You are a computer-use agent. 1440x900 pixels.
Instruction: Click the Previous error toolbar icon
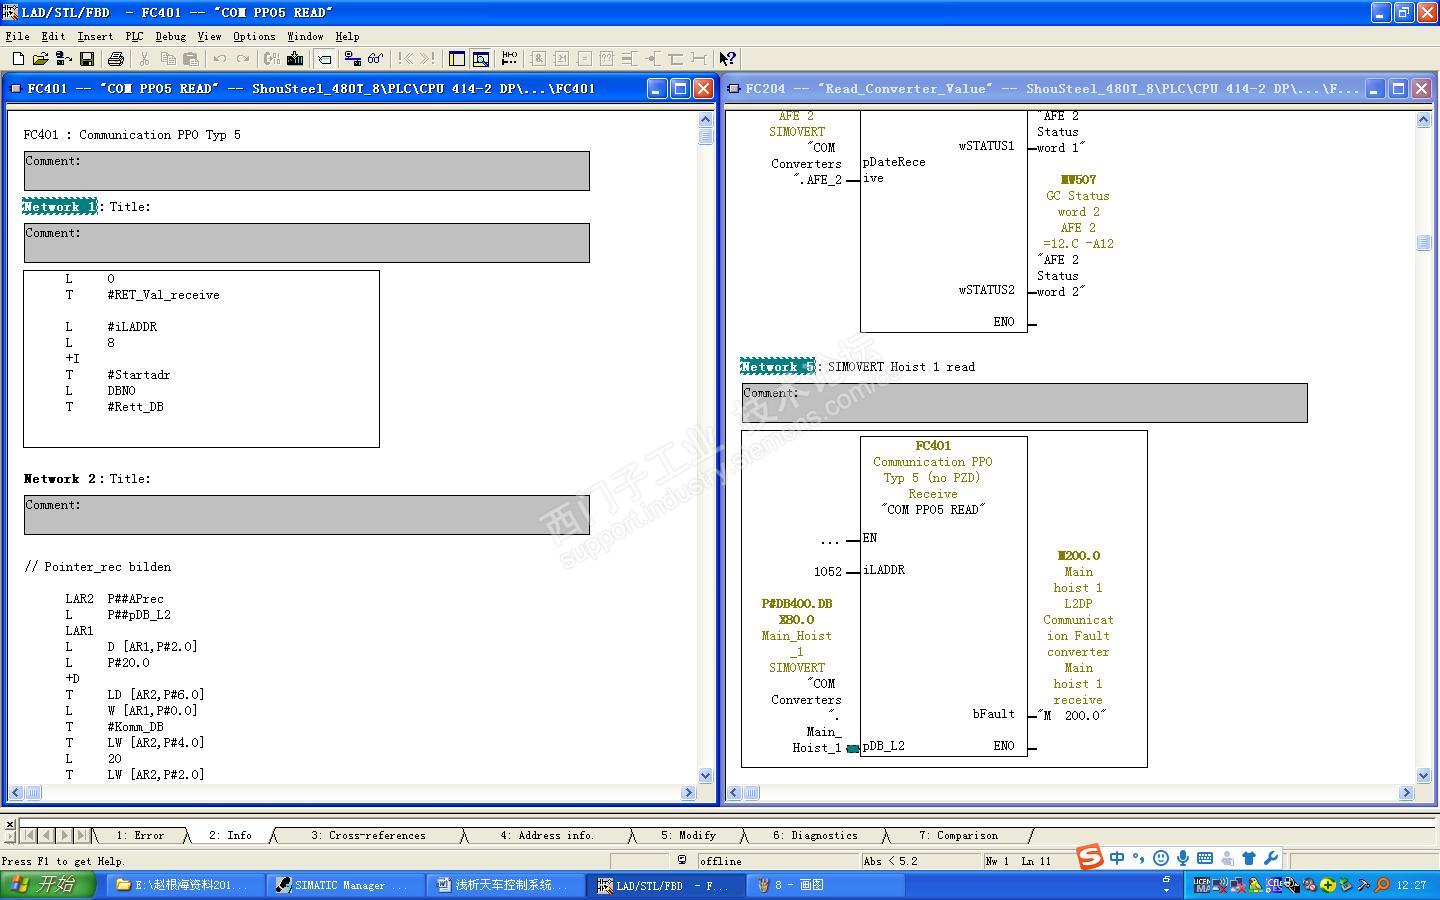pos(405,59)
